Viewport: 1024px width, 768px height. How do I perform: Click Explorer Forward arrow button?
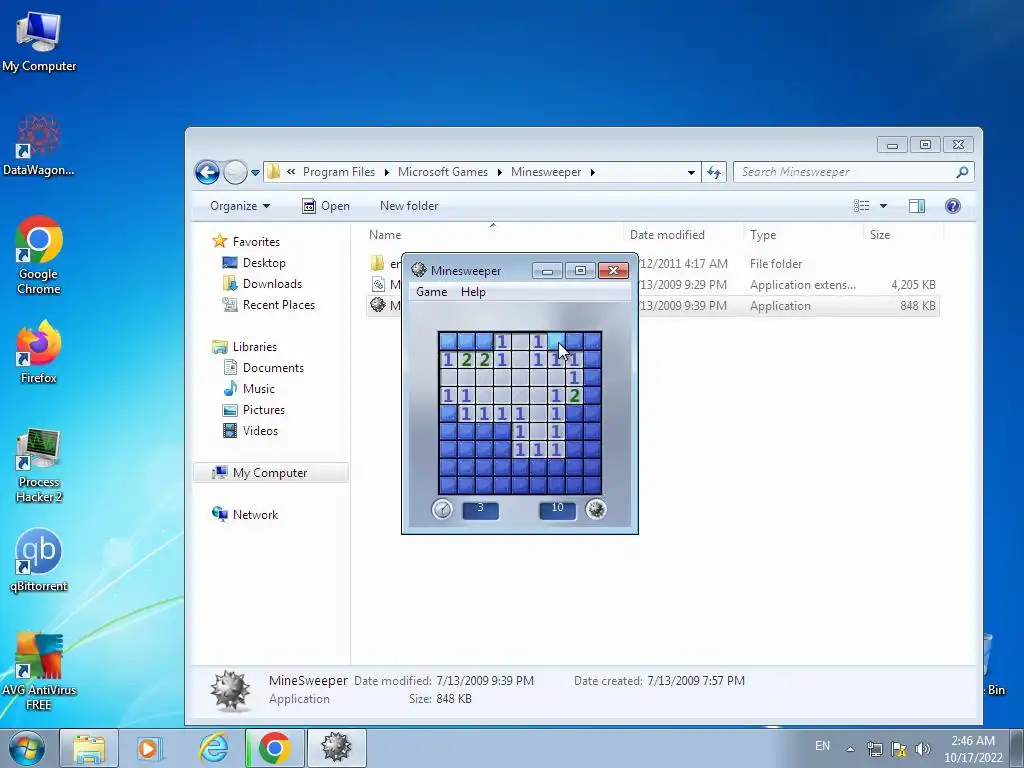[x=235, y=172]
